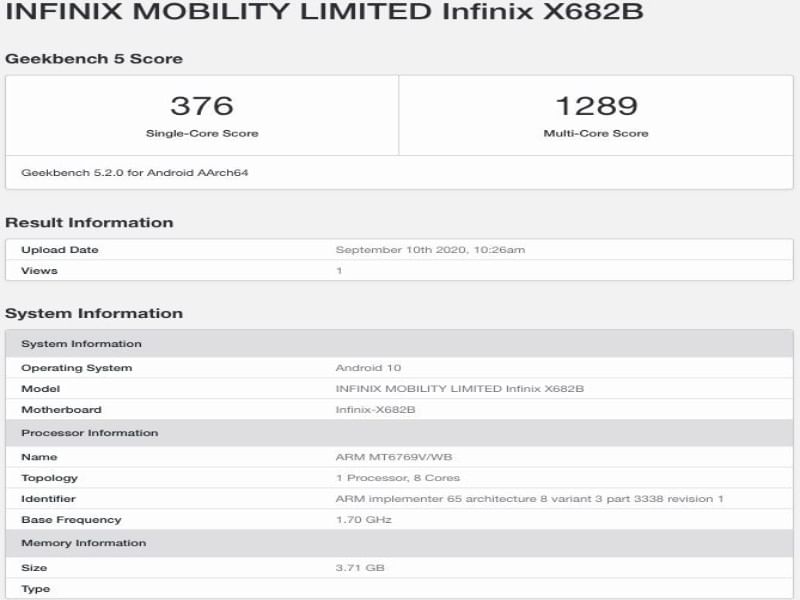The height and width of the screenshot is (600, 800).
Task: Click 'Geekbench 5.2.0 for Android AArch64' text
Action: (135, 172)
